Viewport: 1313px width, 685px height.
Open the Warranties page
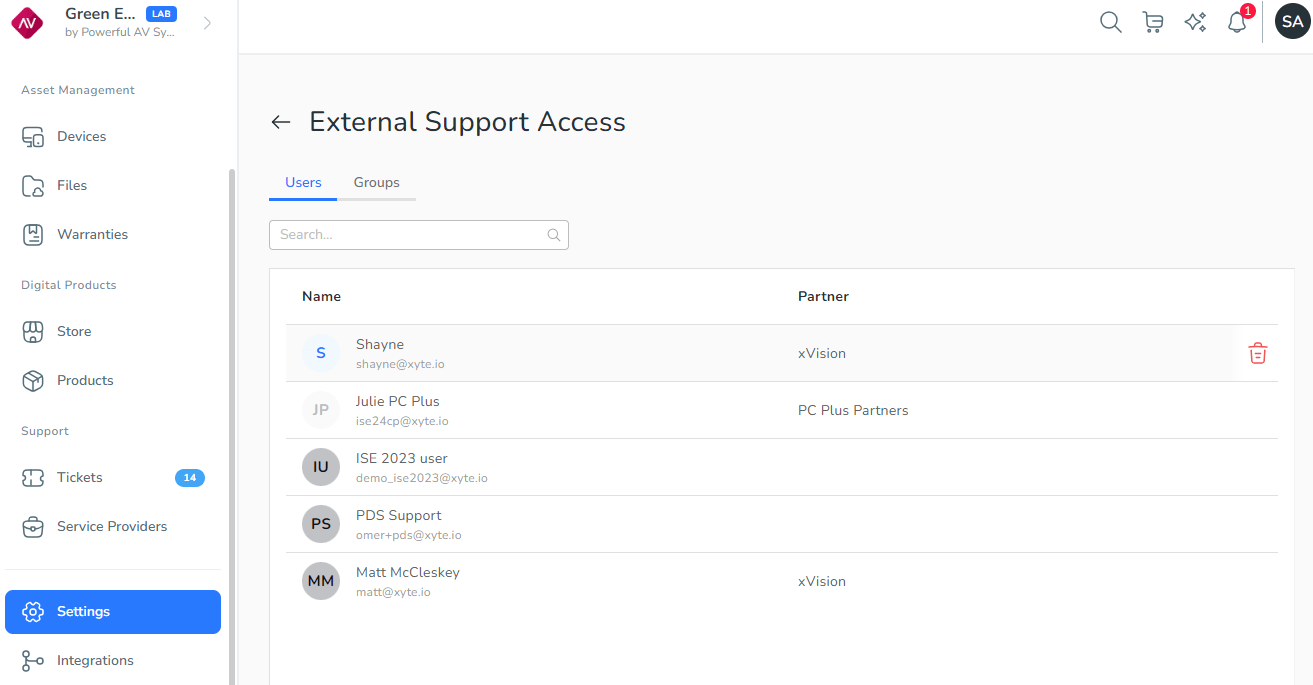[x=92, y=235]
